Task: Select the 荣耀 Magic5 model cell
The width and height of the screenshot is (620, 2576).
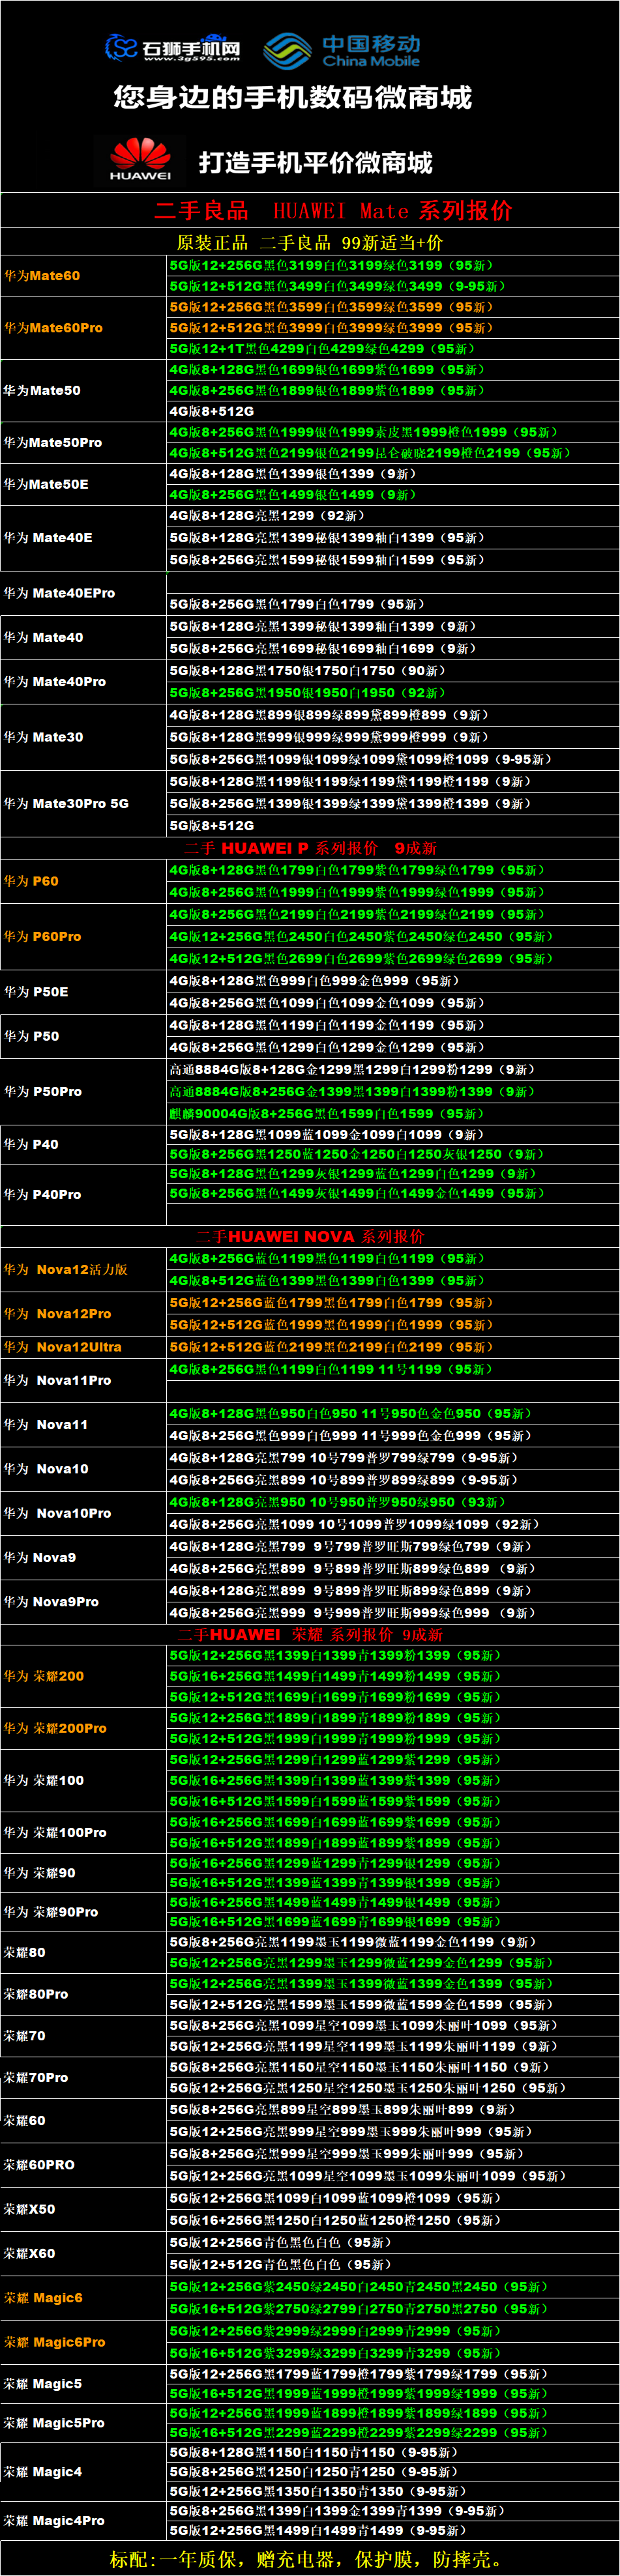Action: [83, 2384]
